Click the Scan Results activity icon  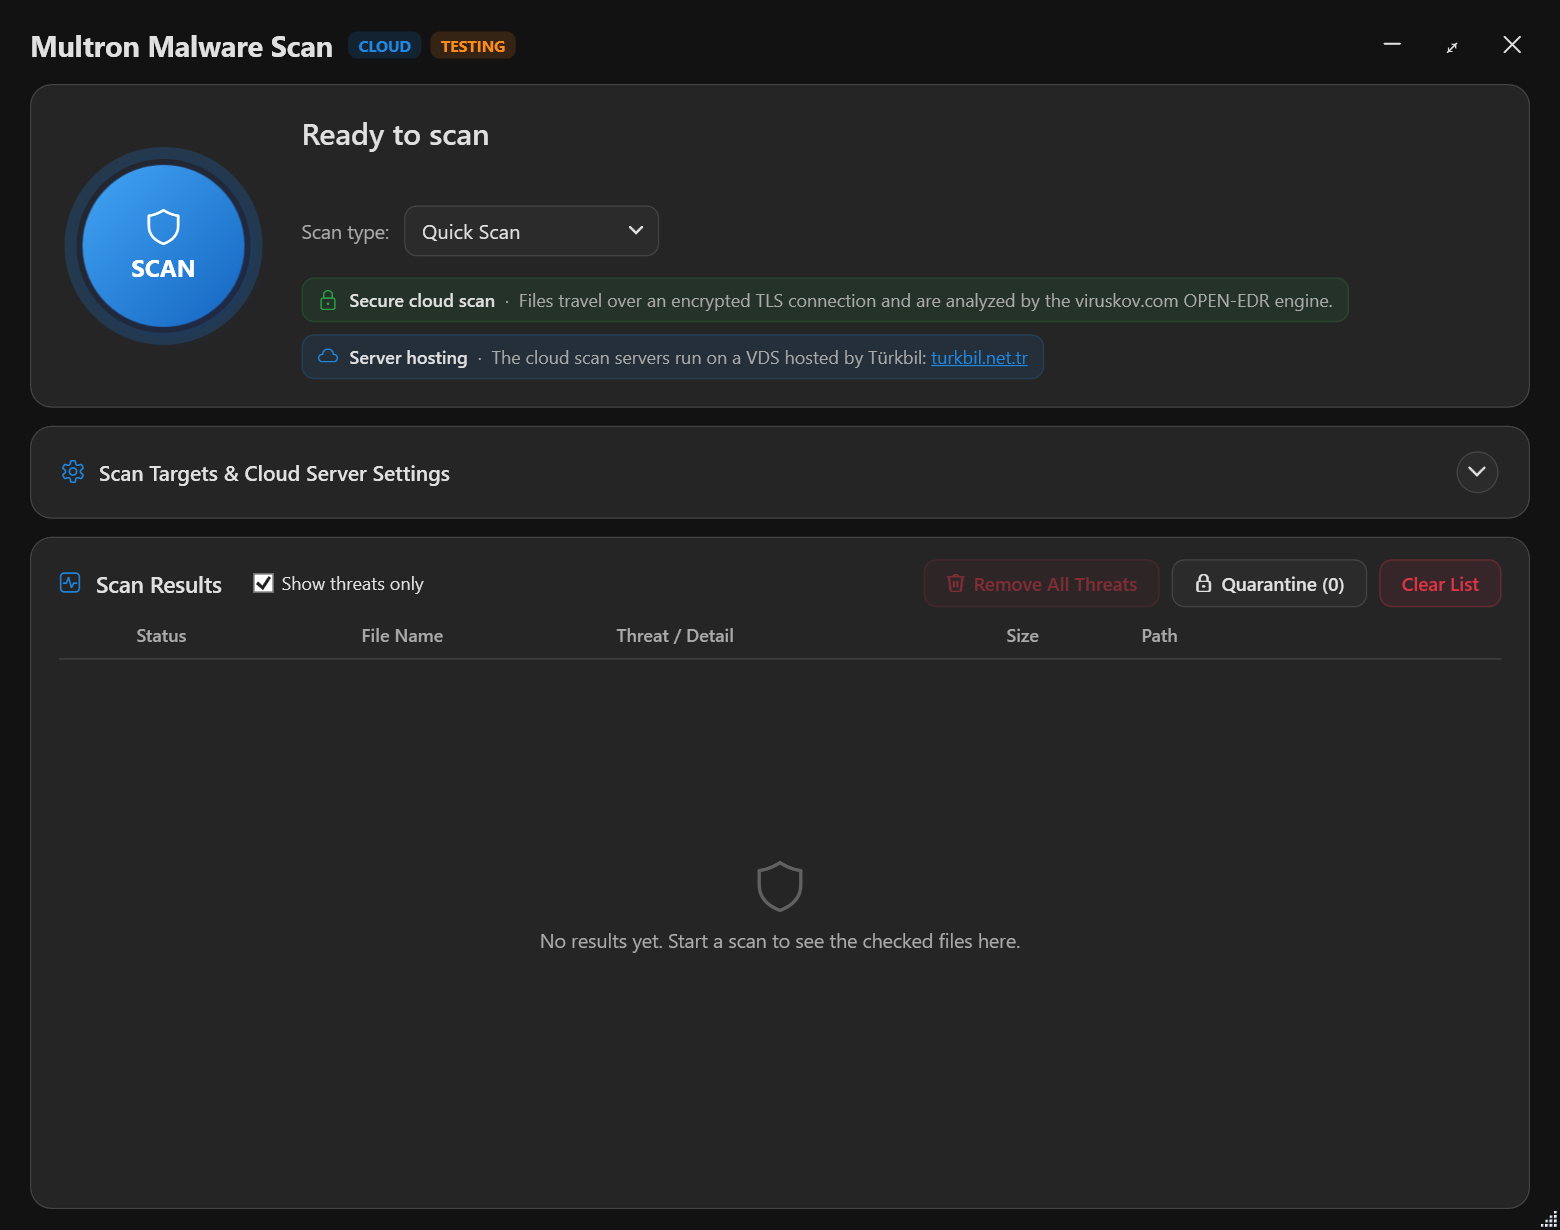pos(70,583)
